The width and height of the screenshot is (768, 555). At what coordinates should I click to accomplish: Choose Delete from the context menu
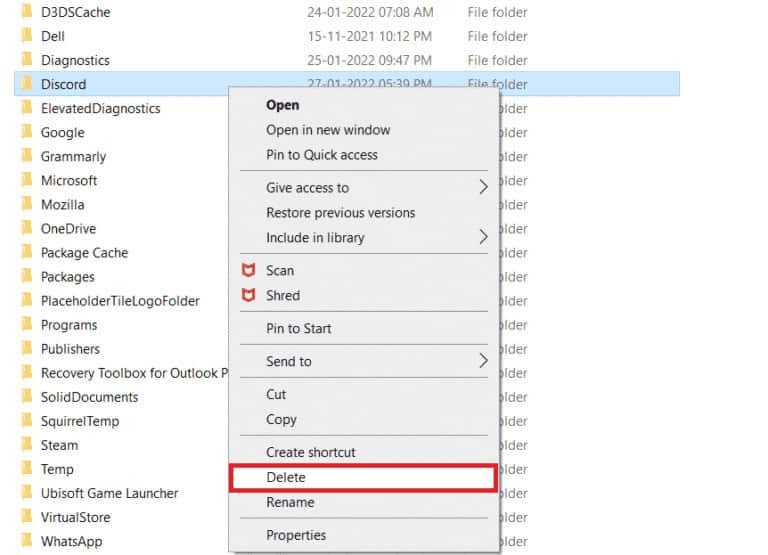pyautogui.click(x=364, y=478)
